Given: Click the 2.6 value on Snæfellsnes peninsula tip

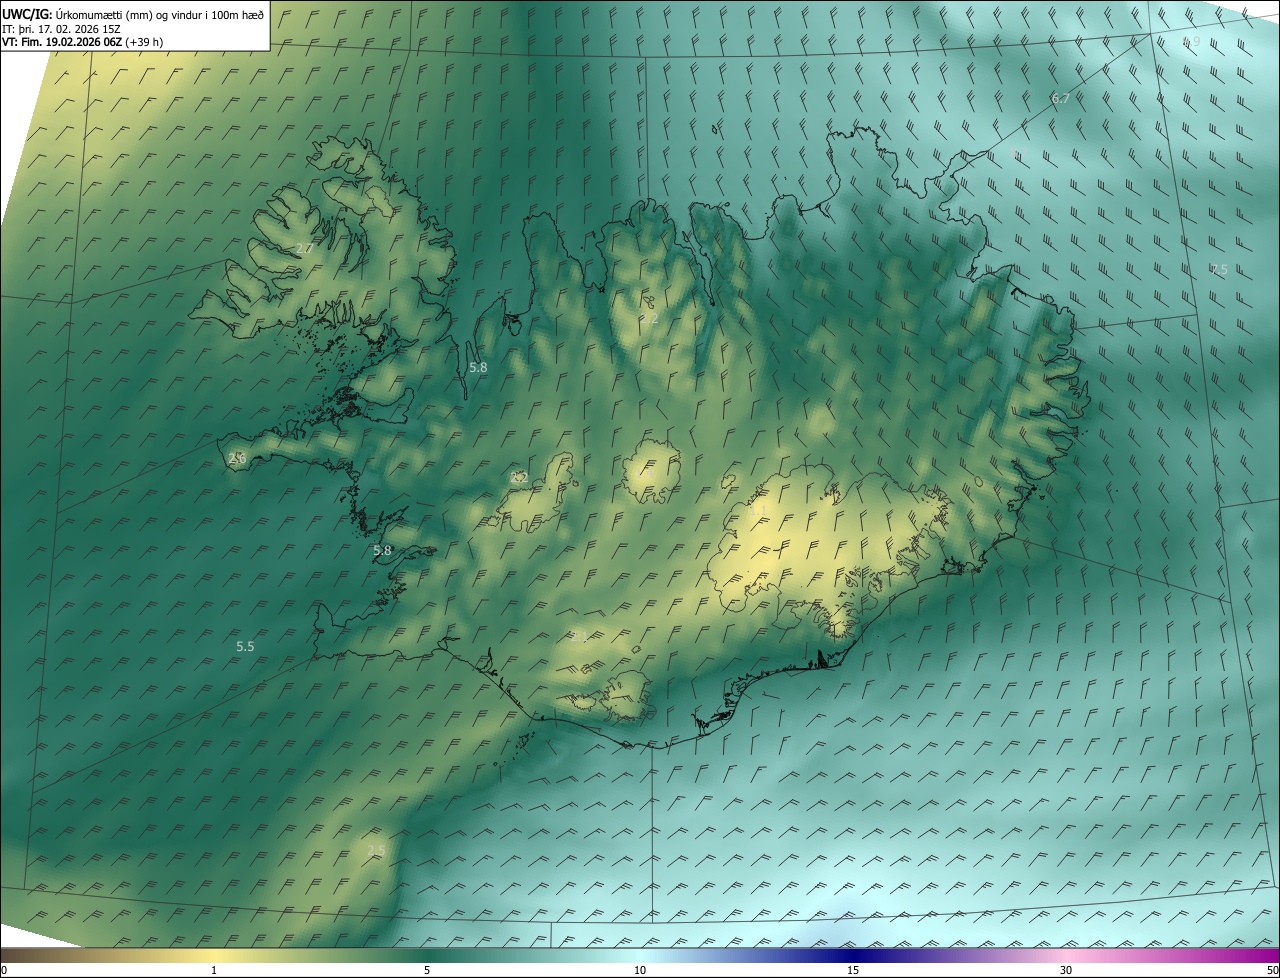Looking at the screenshot, I should click(237, 458).
